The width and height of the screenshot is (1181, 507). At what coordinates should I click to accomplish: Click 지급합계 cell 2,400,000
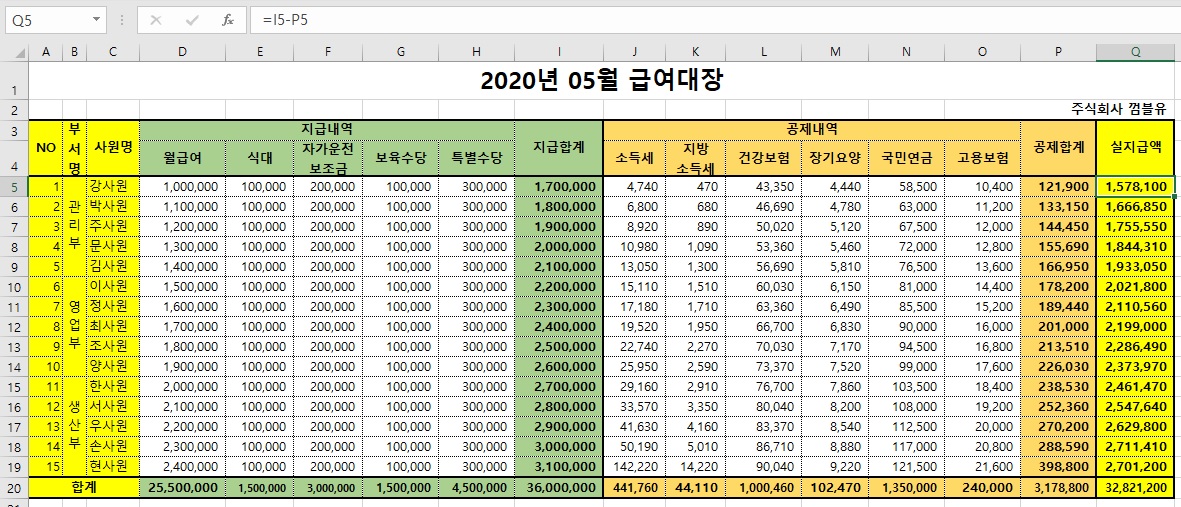click(x=559, y=326)
